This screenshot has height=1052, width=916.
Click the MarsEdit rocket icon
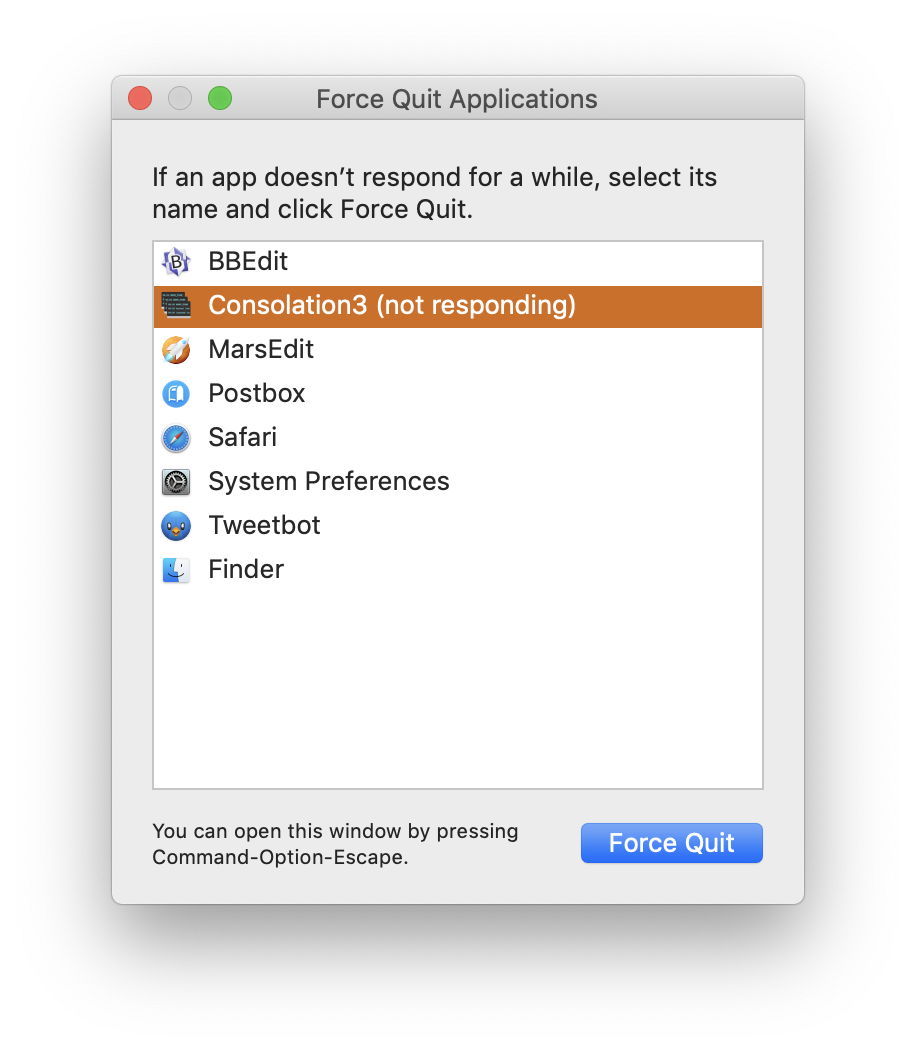tap(176, 350)
